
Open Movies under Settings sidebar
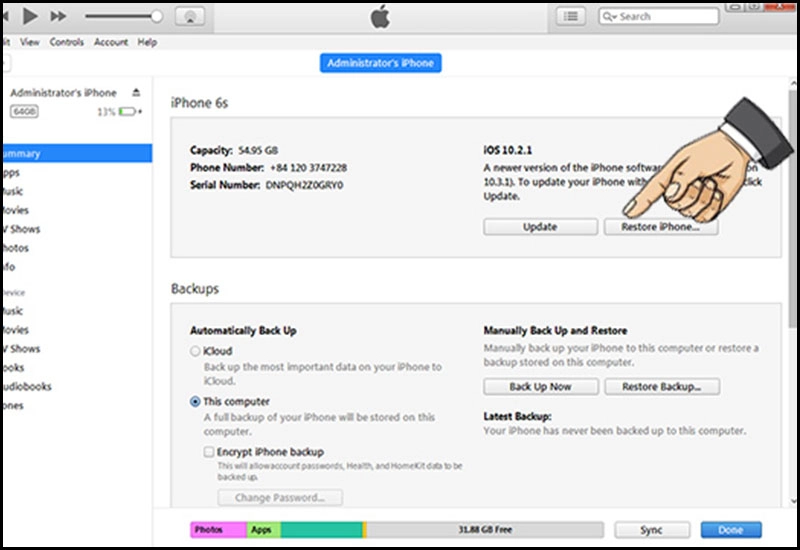tap(15, 210)
